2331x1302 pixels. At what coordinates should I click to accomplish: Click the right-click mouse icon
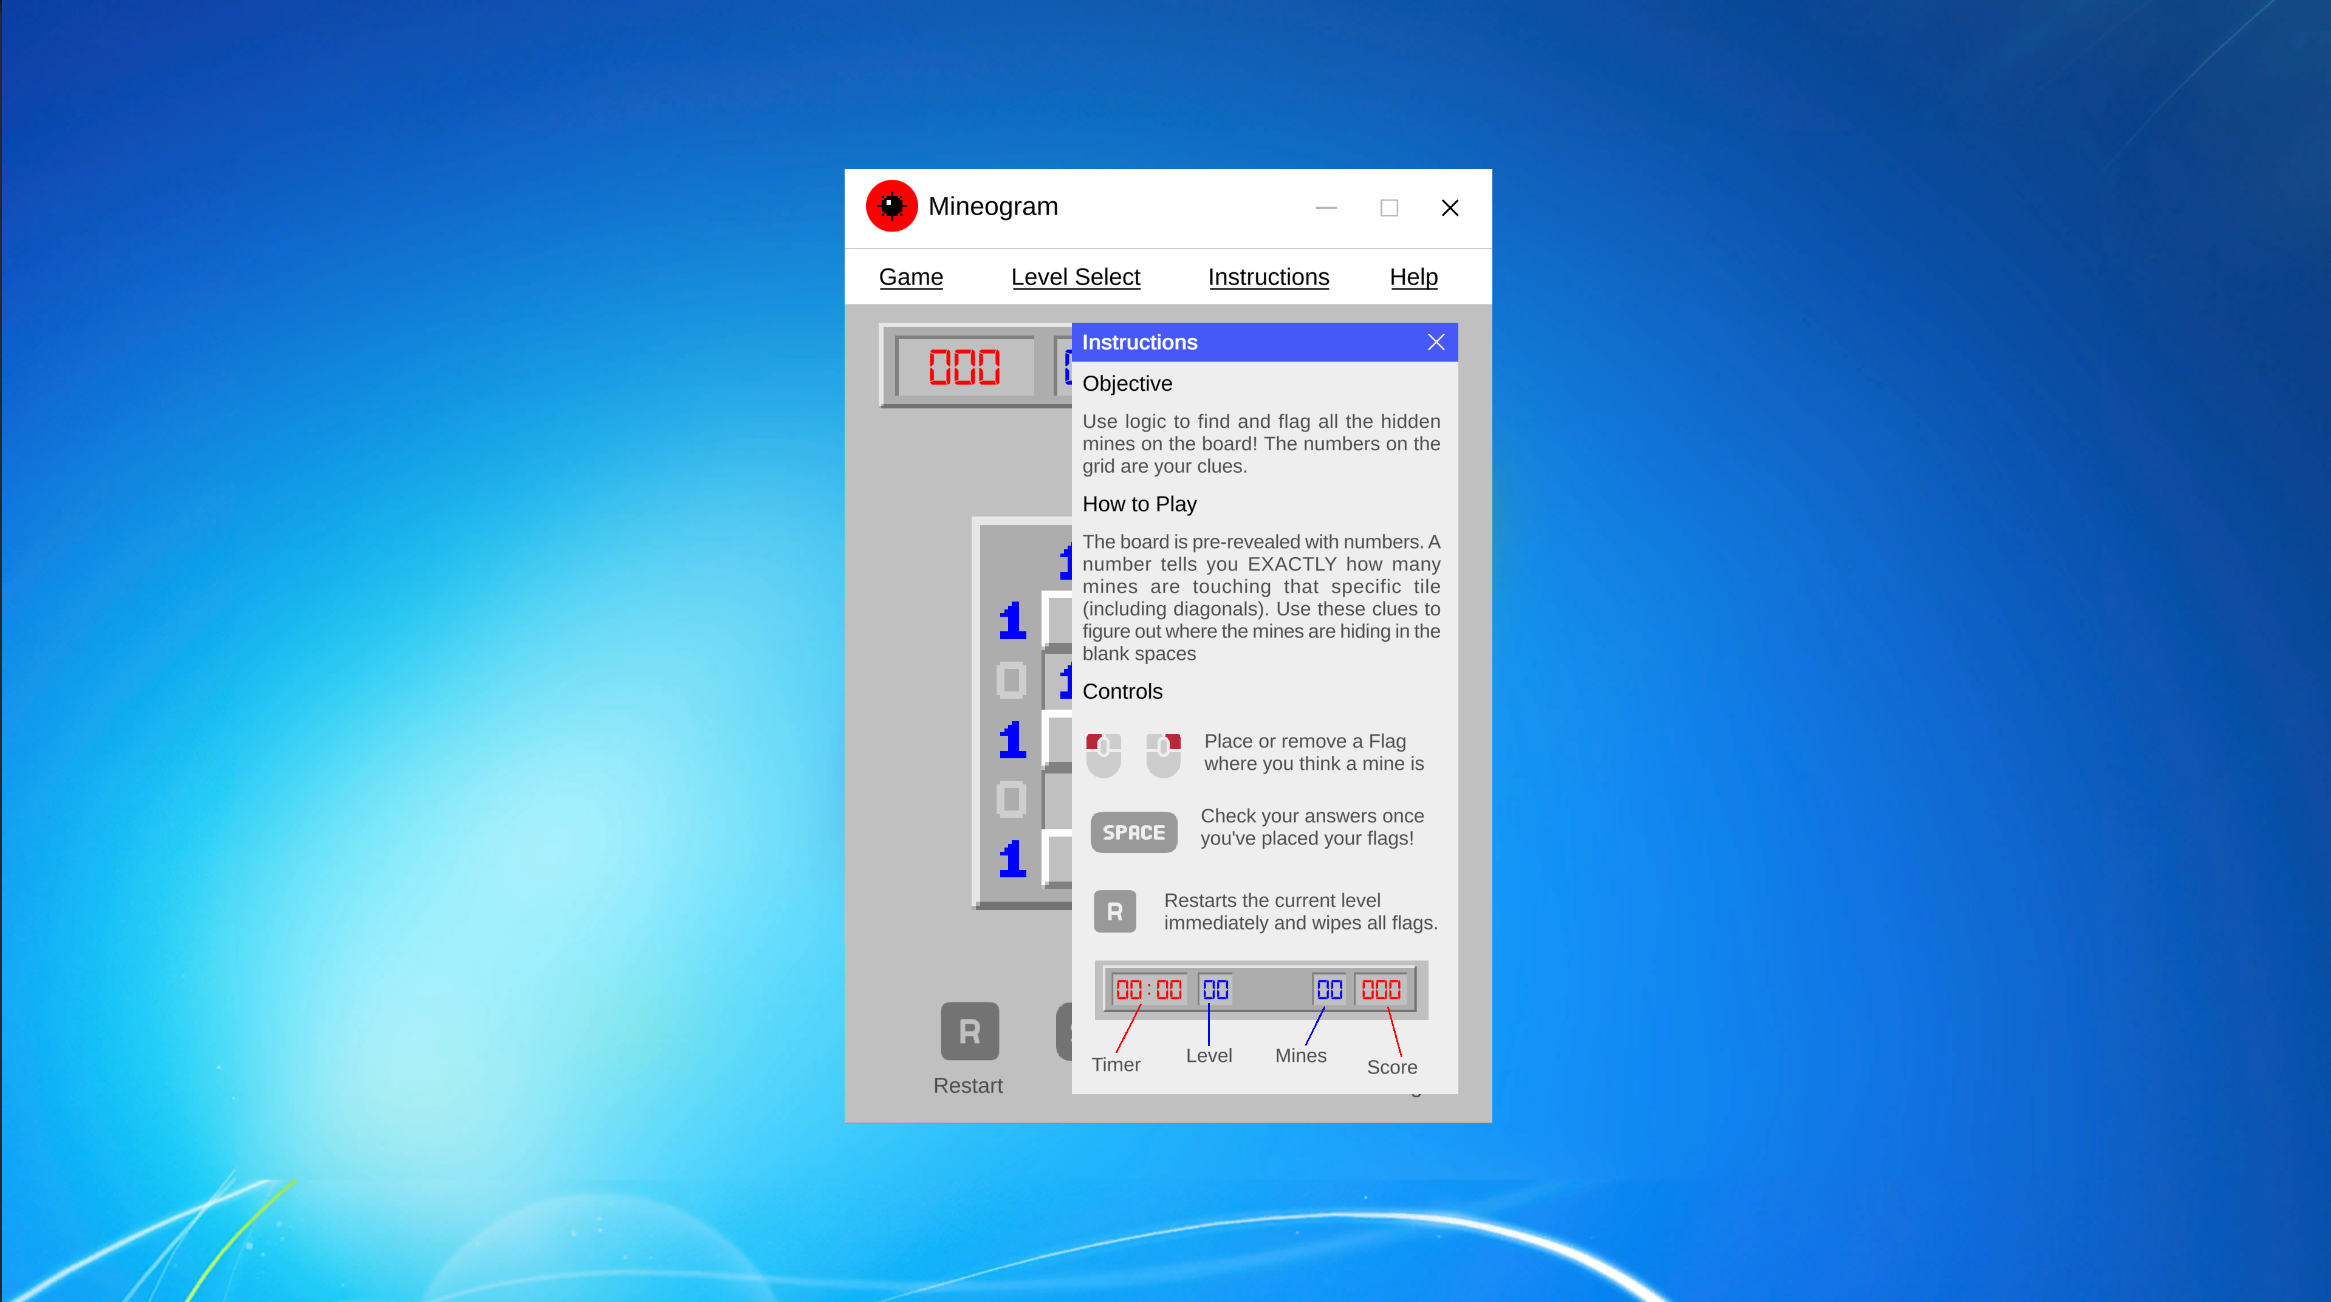coord(1163,755)
